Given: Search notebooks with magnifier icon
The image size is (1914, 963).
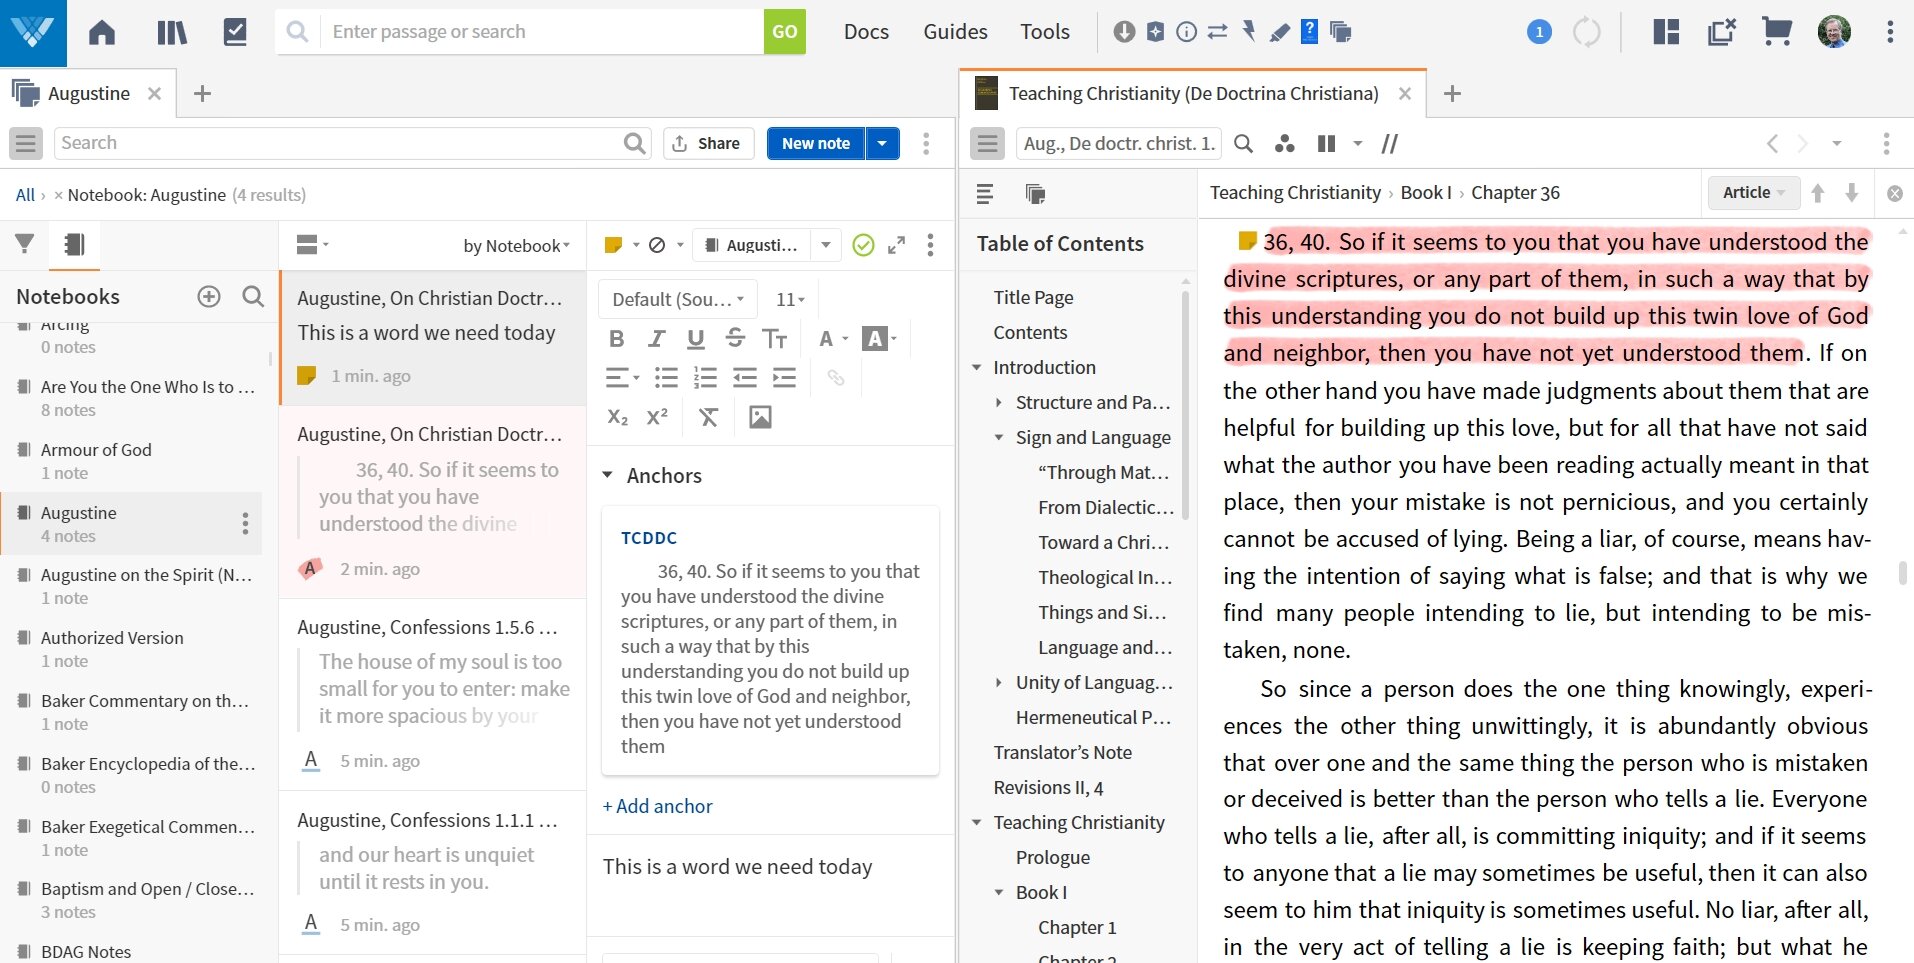Looking at the screenshot, I should (x=253, y=296).
